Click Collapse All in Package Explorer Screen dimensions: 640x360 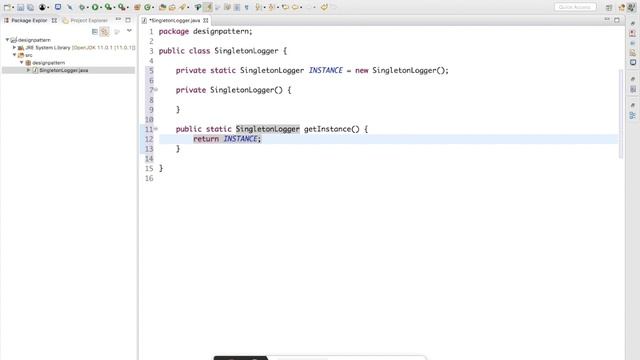95,31
